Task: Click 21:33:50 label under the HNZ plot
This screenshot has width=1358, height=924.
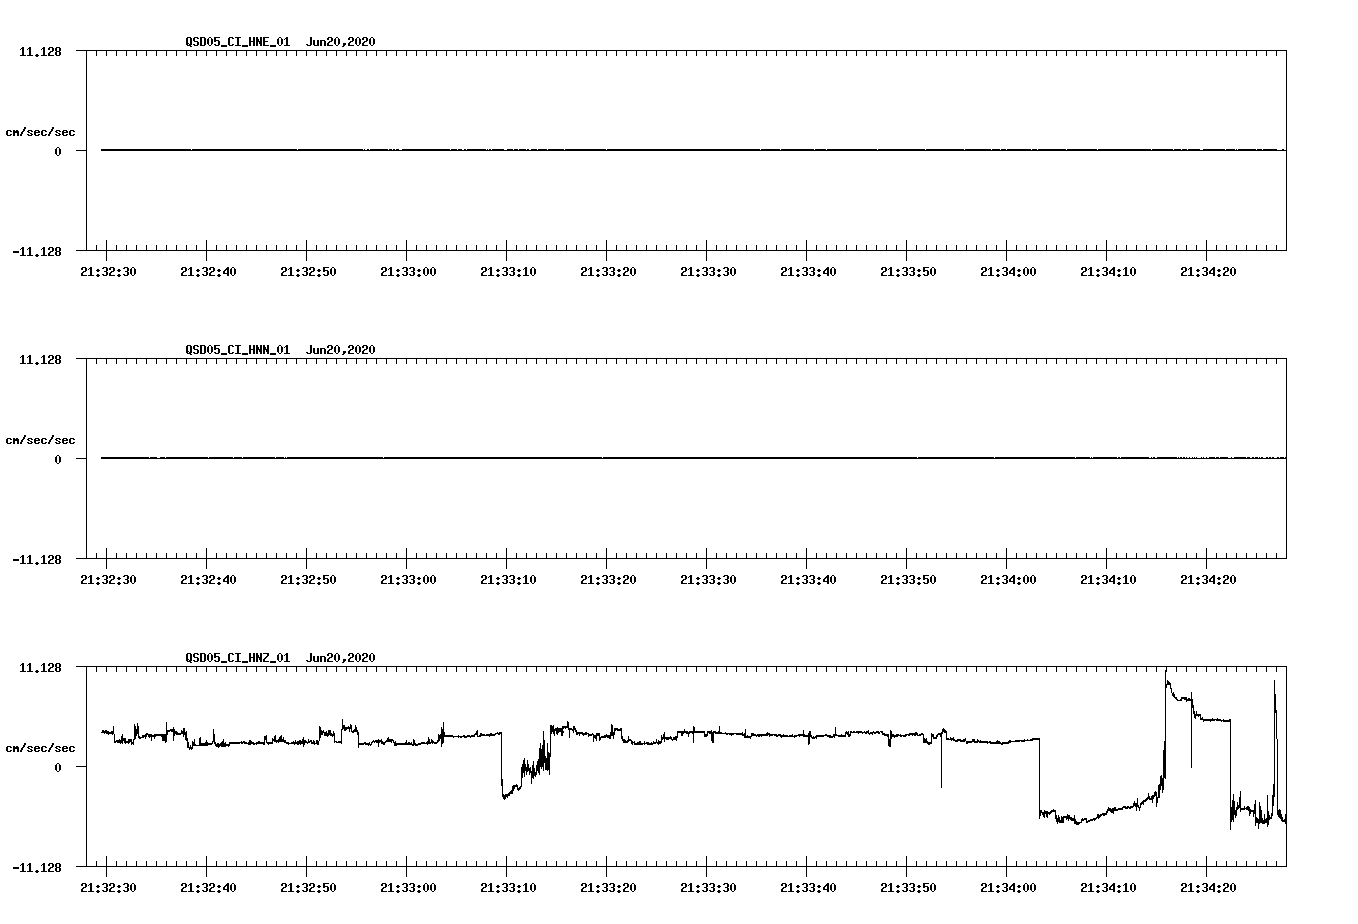Action: click(x=908, y=888)
